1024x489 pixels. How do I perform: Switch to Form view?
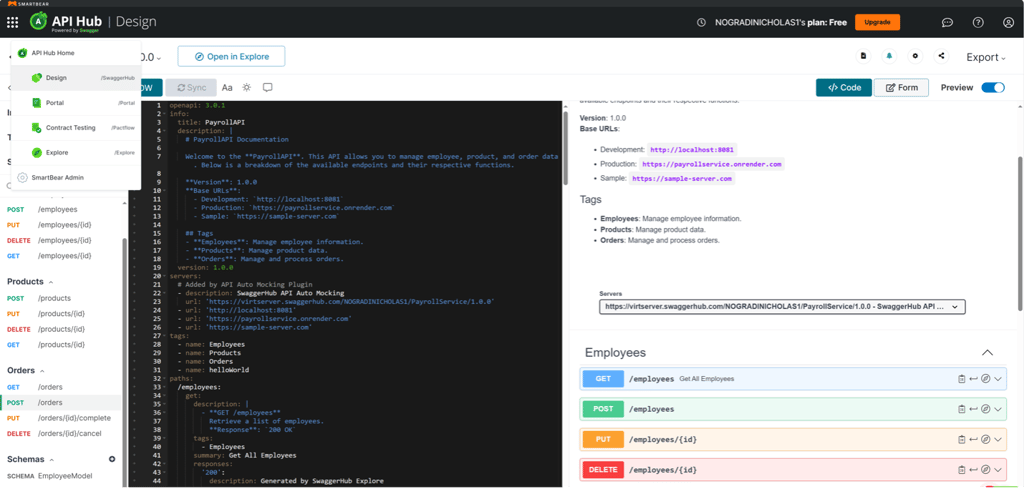901,87
